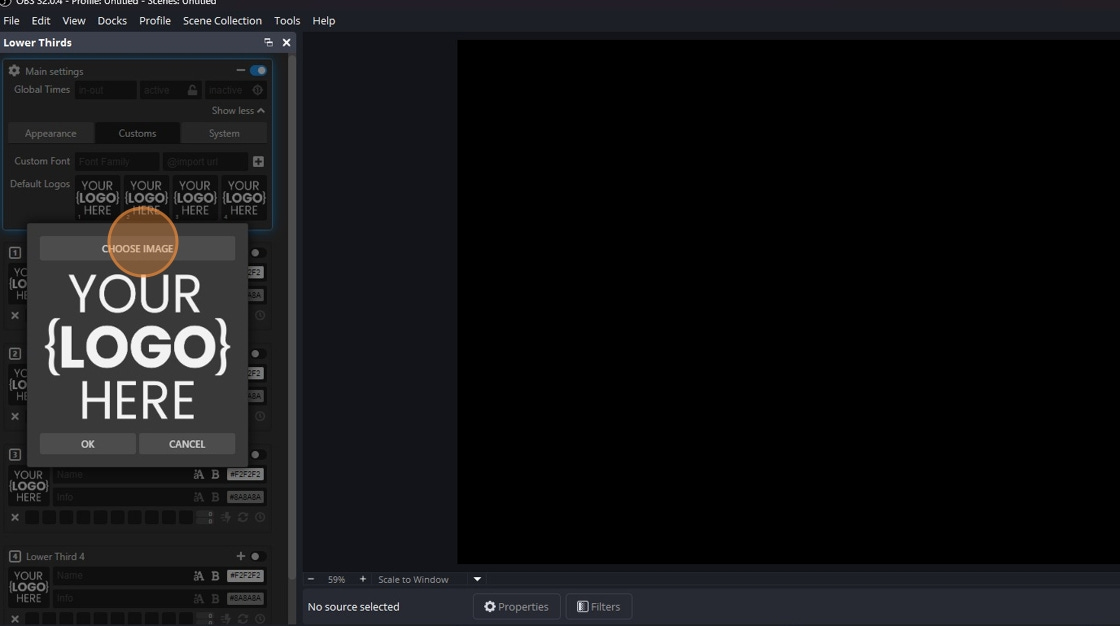The width and height of the screenshot is (1120, 626).
Task: Toggle the Main settings master switch
Action: tap(259, 70)
